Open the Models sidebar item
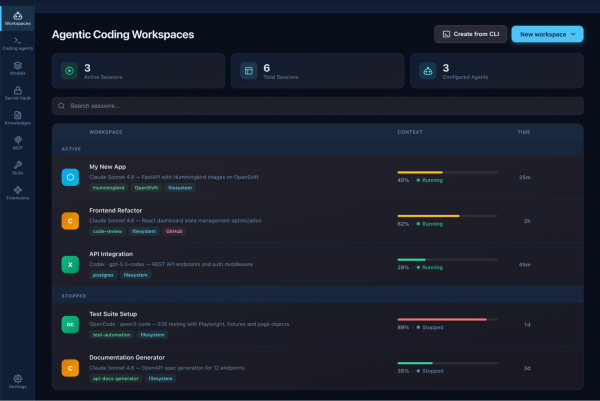 18,68
